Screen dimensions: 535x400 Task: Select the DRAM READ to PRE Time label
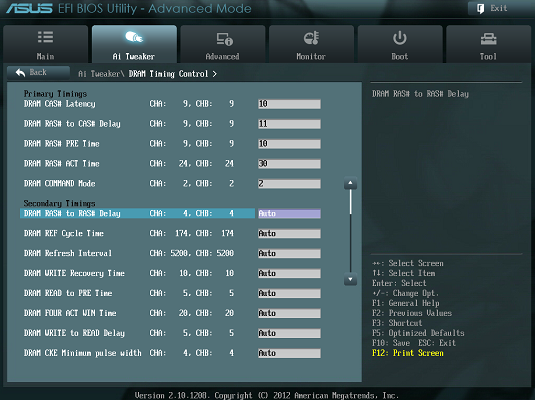point(68,293)
